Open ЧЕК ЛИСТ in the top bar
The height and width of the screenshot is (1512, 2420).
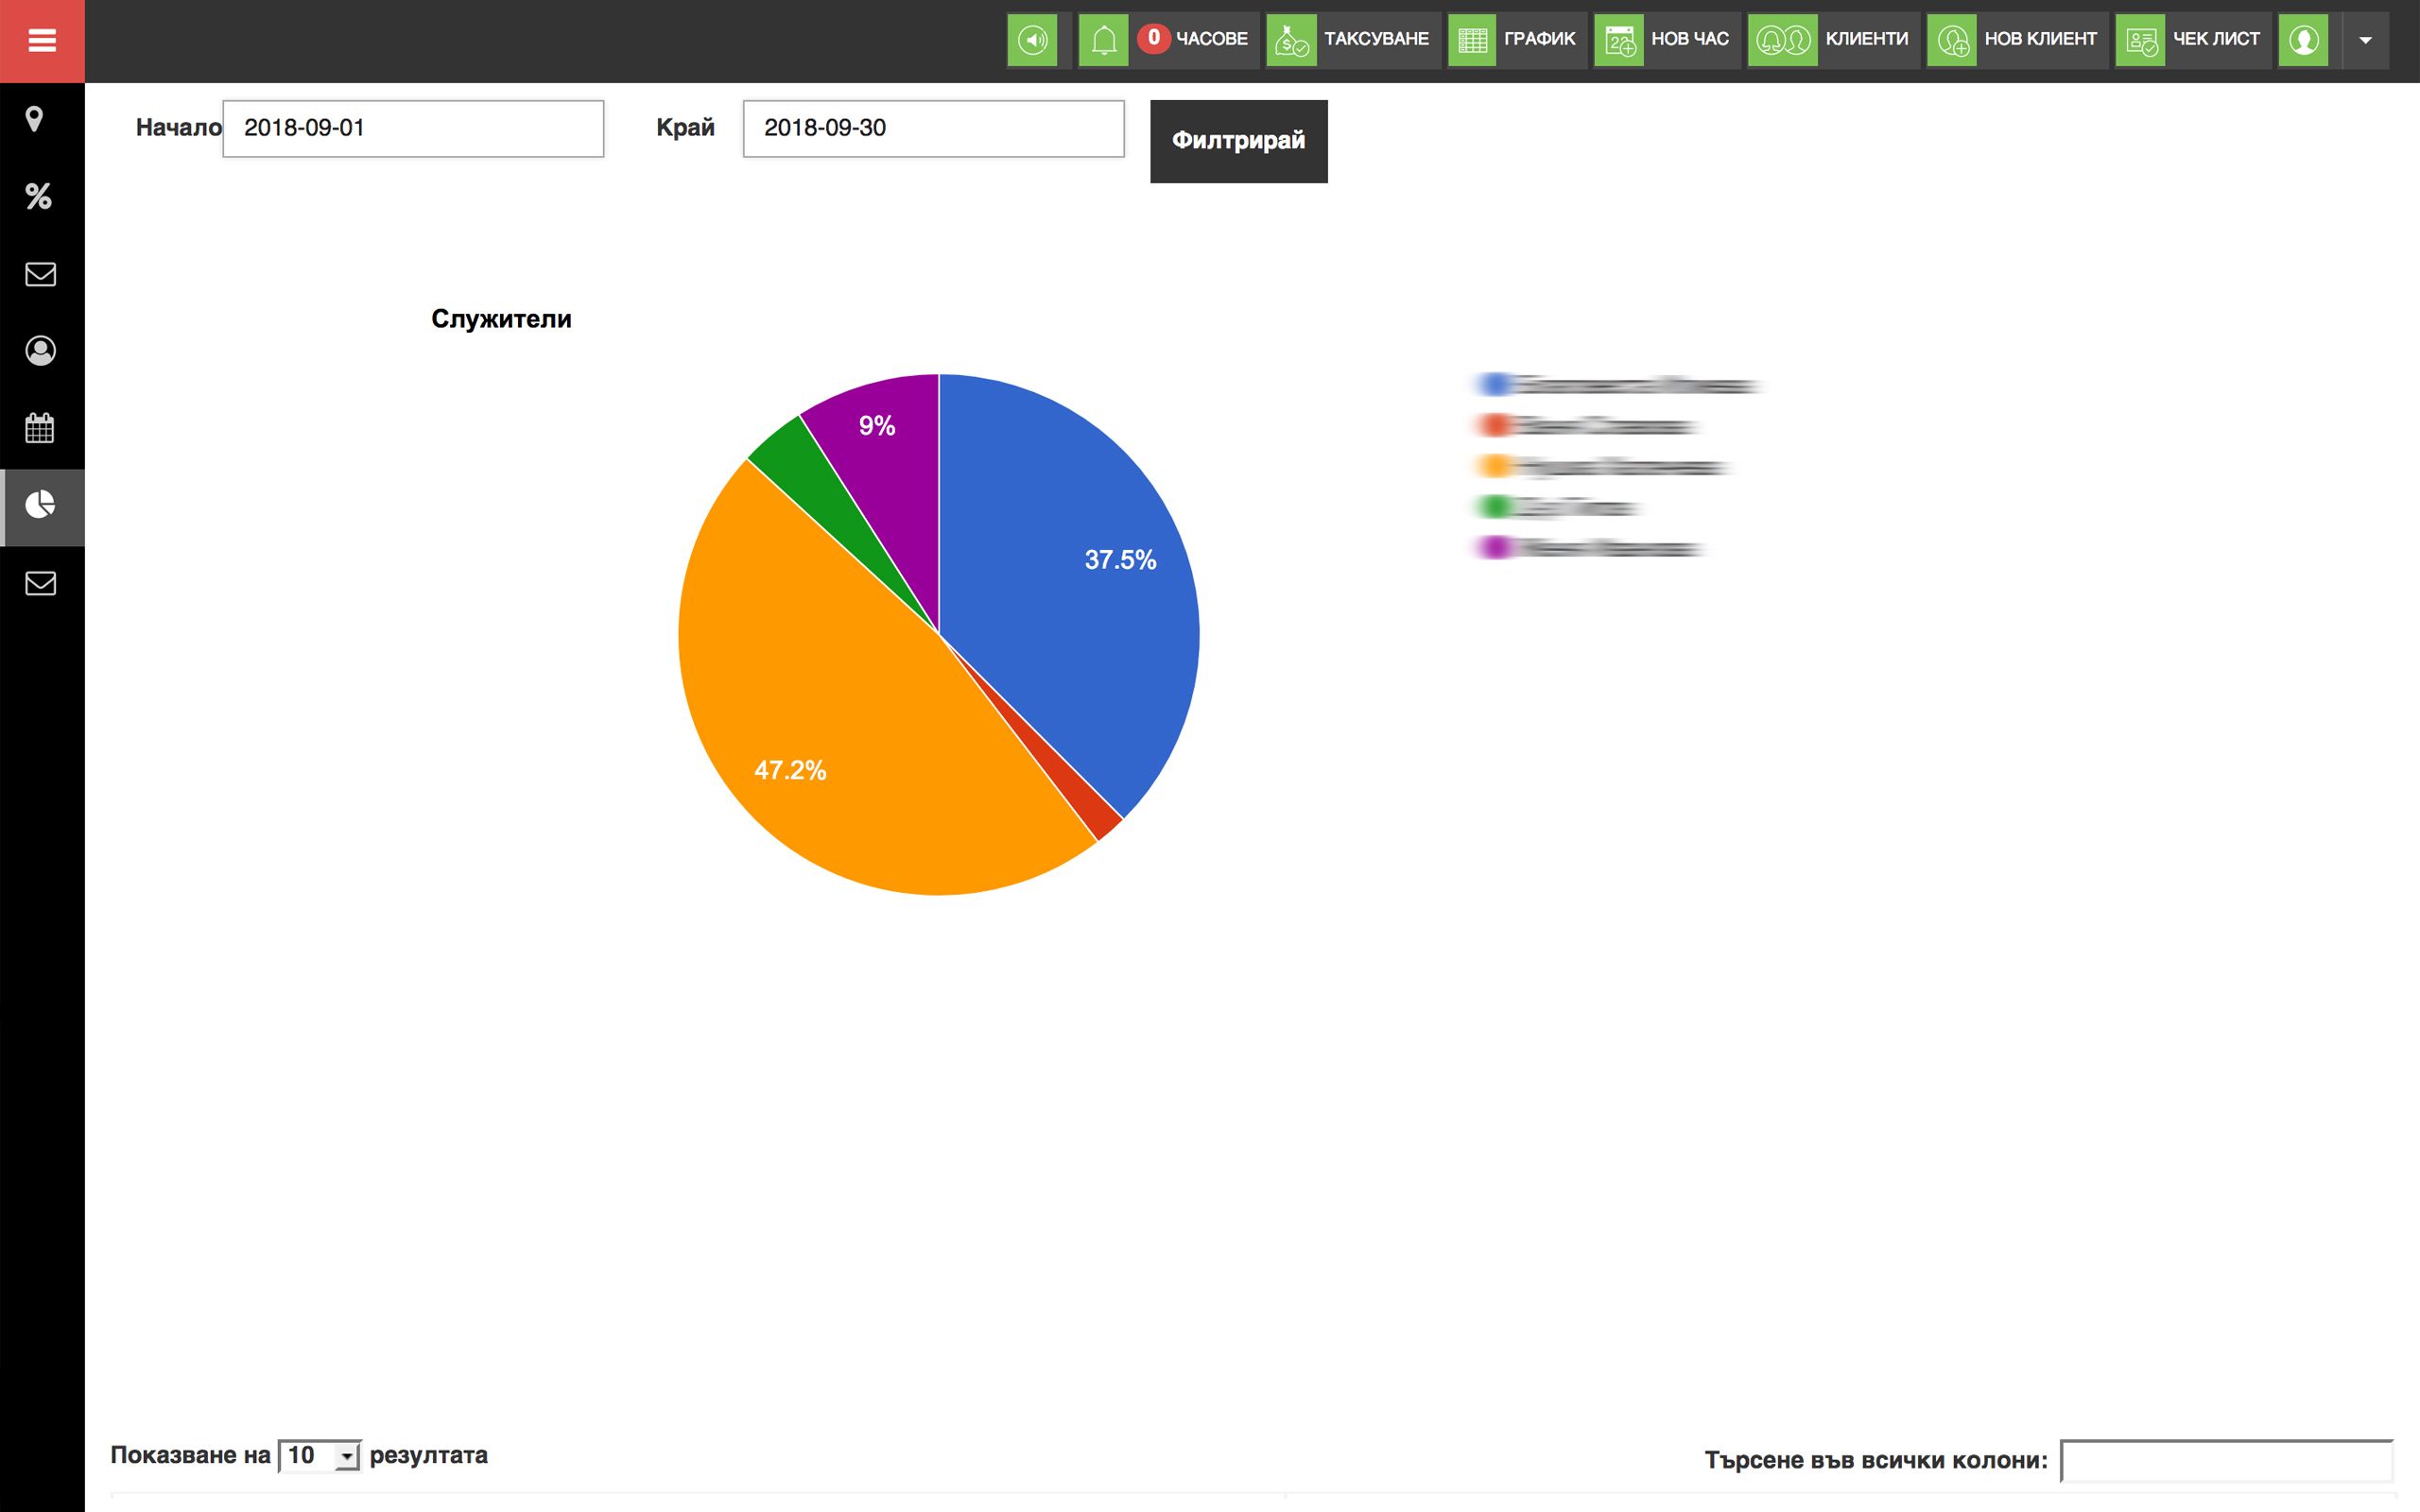click(2193, 40)
